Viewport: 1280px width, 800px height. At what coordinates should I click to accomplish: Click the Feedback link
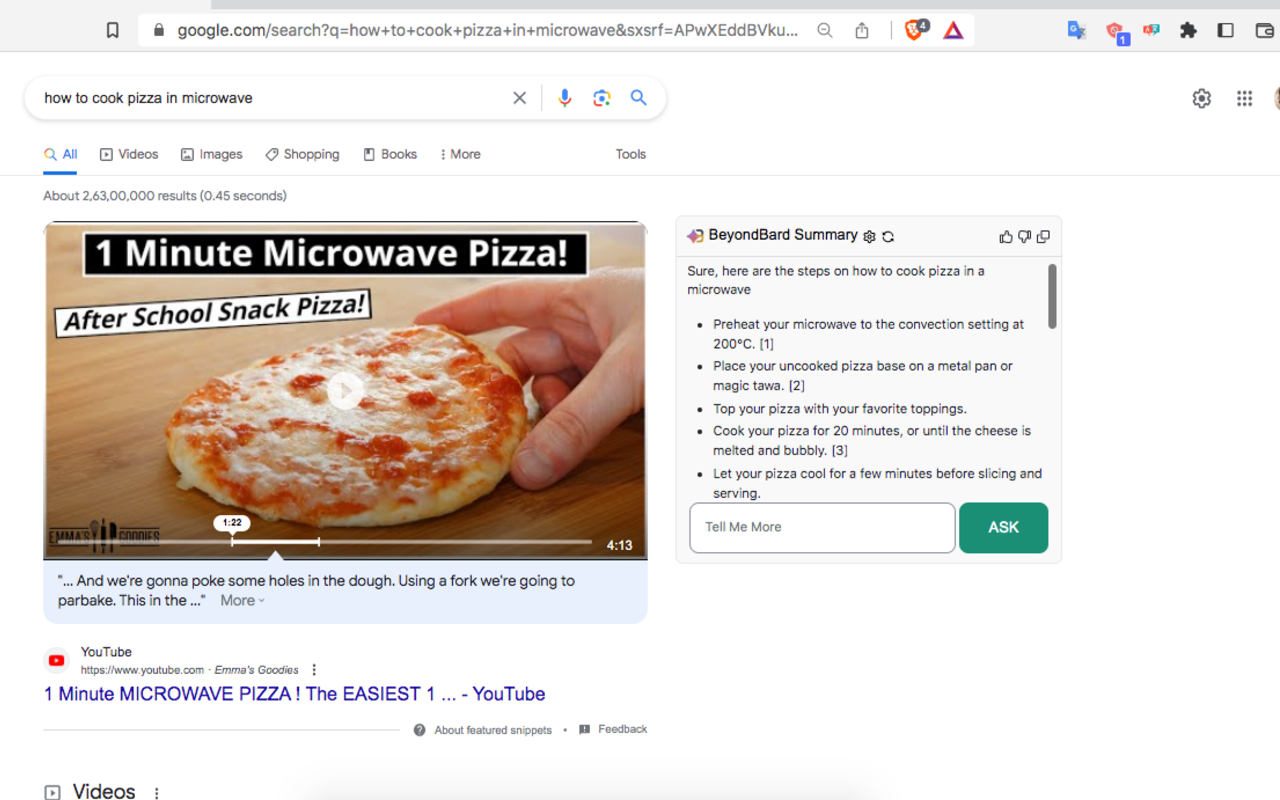click(x=623, y=729)
